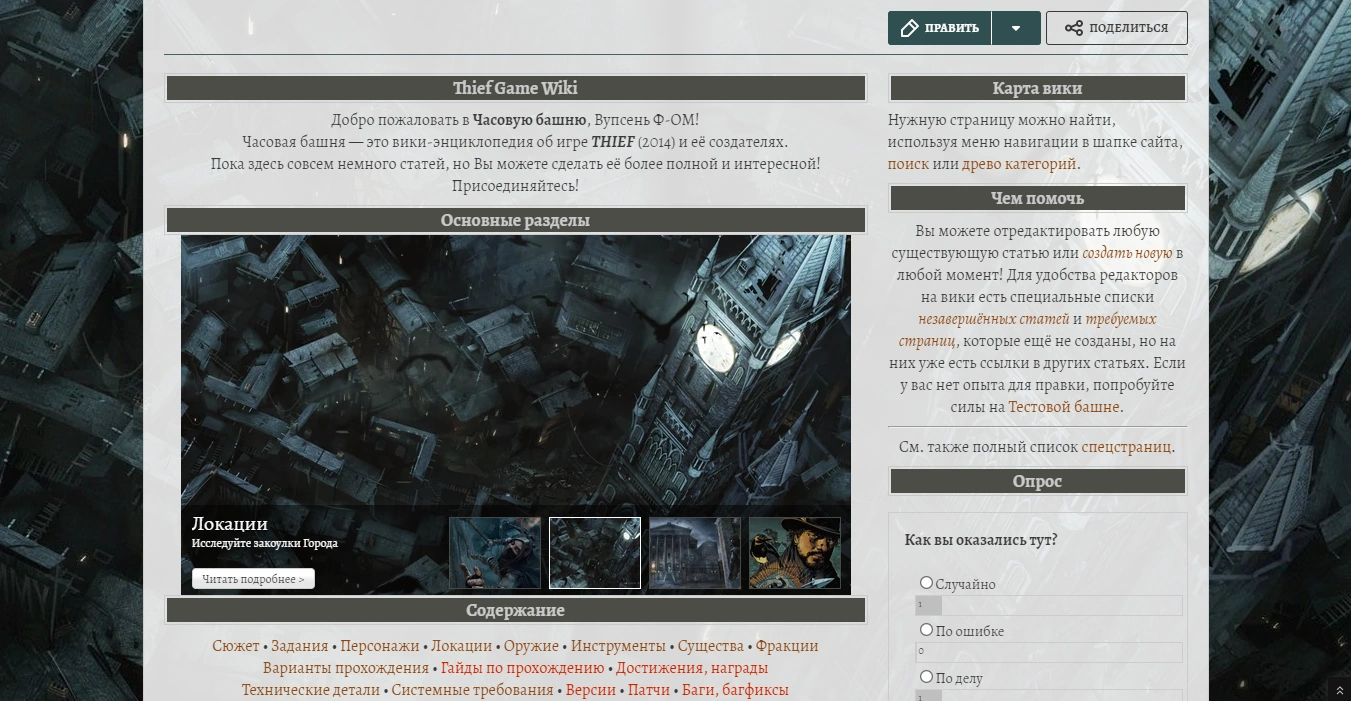
Task: Select the По ошибке poll option
Action: click(926, 630)
